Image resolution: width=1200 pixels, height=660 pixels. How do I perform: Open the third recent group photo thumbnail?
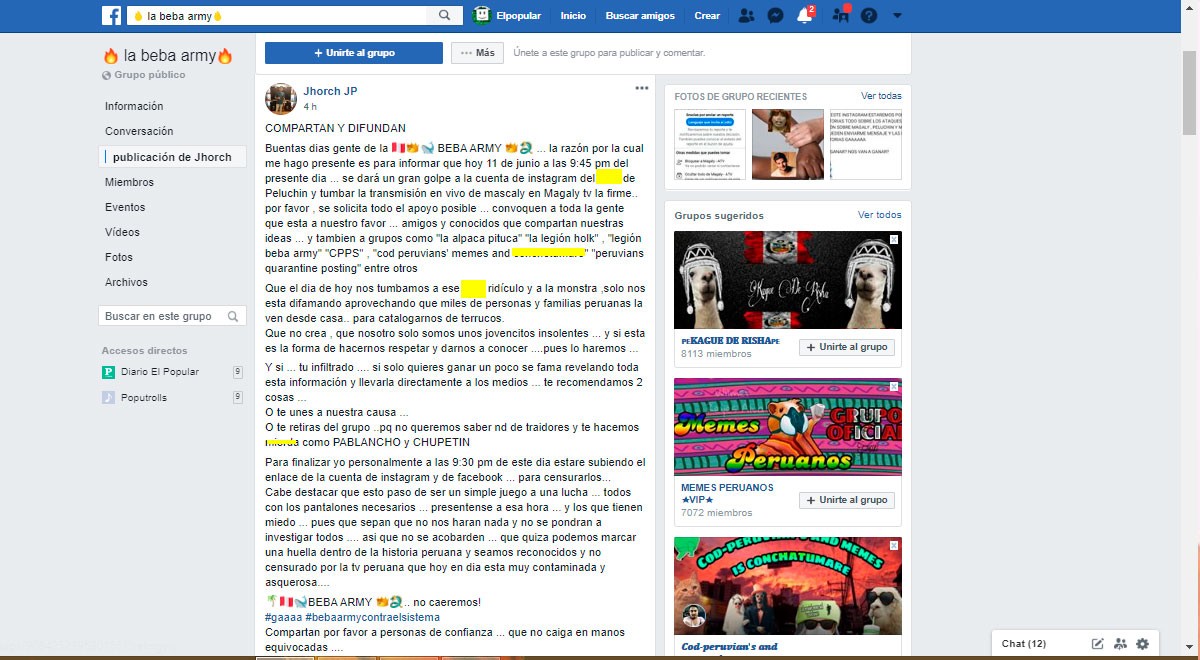866,144
